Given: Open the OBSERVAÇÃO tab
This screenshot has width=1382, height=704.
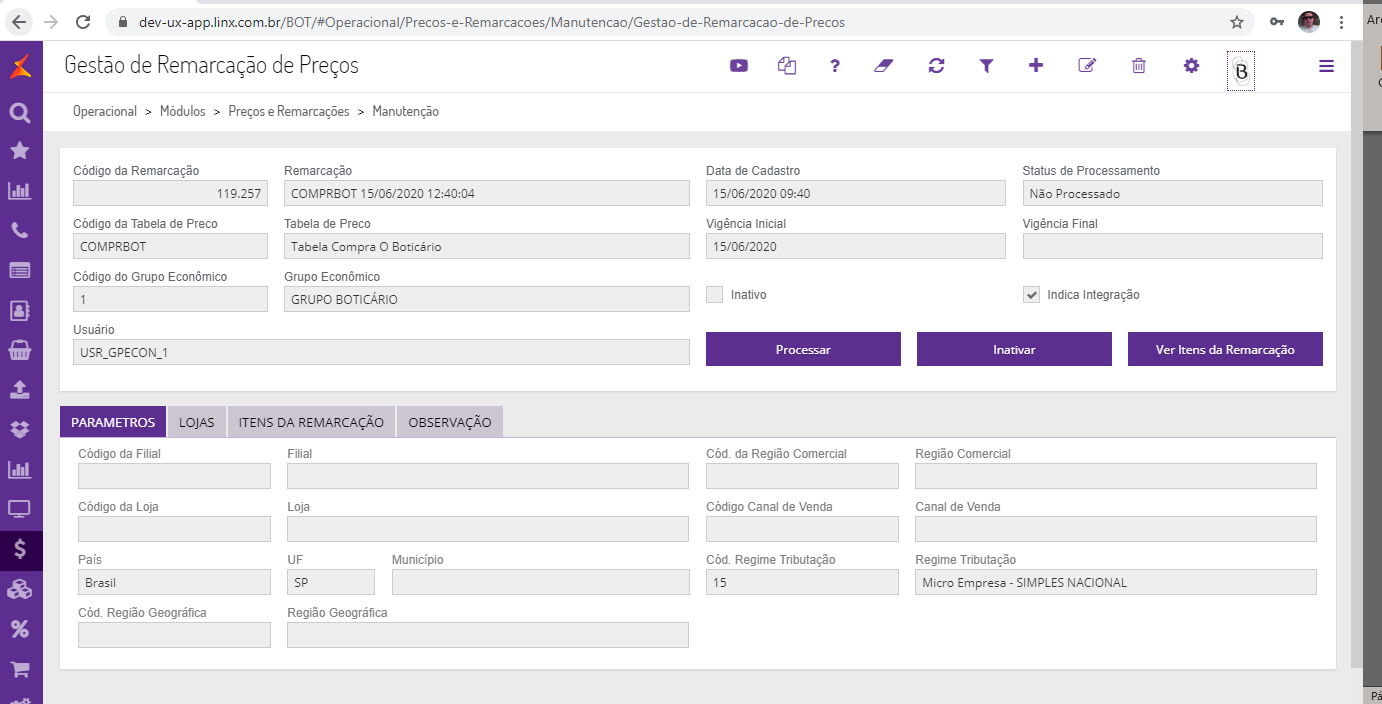Looking at the screenshot, I should coord(450,422).
